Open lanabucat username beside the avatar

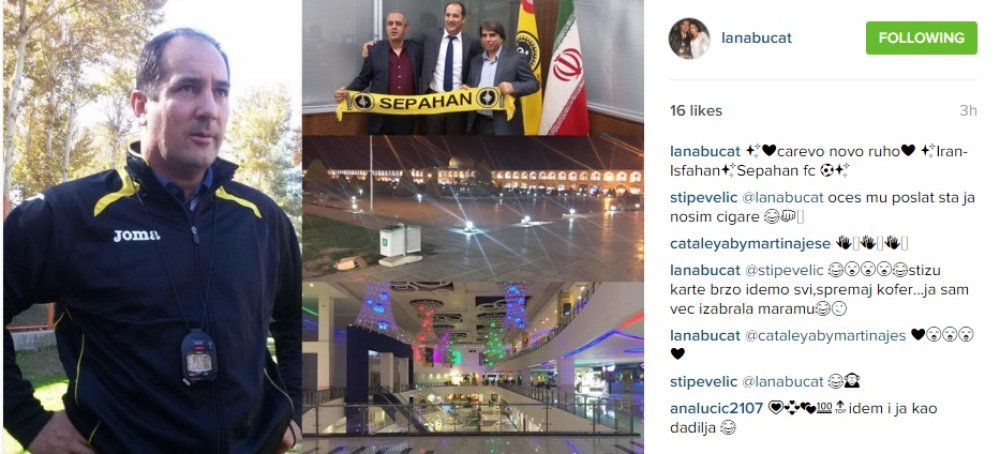756,38
